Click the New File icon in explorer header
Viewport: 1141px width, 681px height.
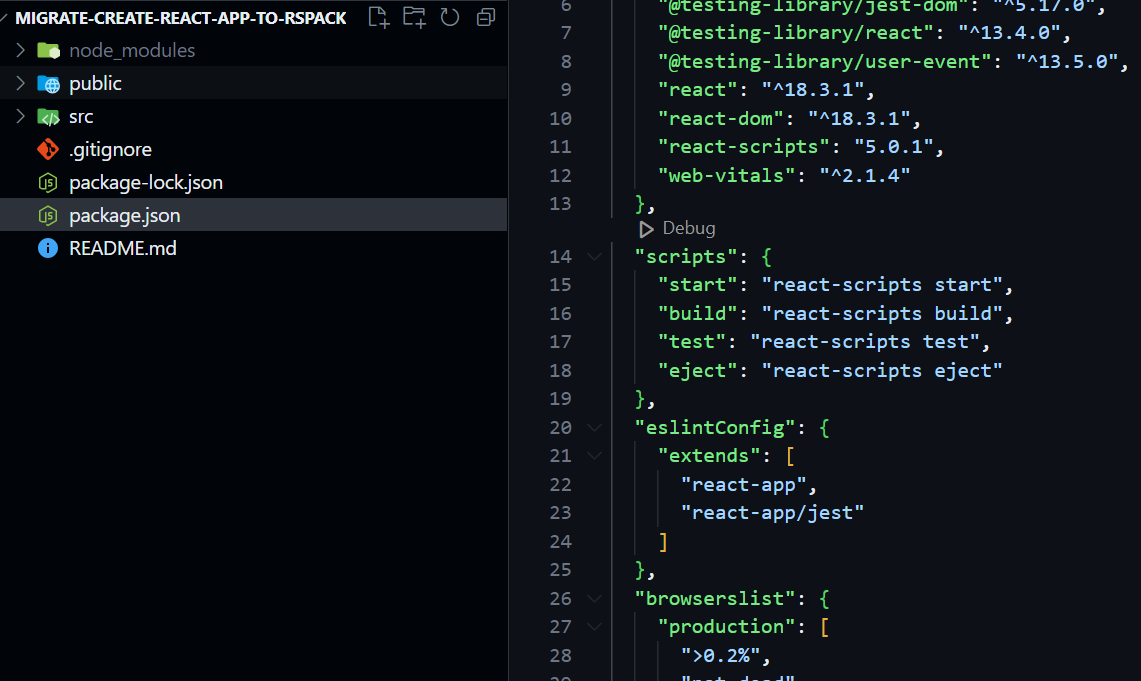coord(378,17)
